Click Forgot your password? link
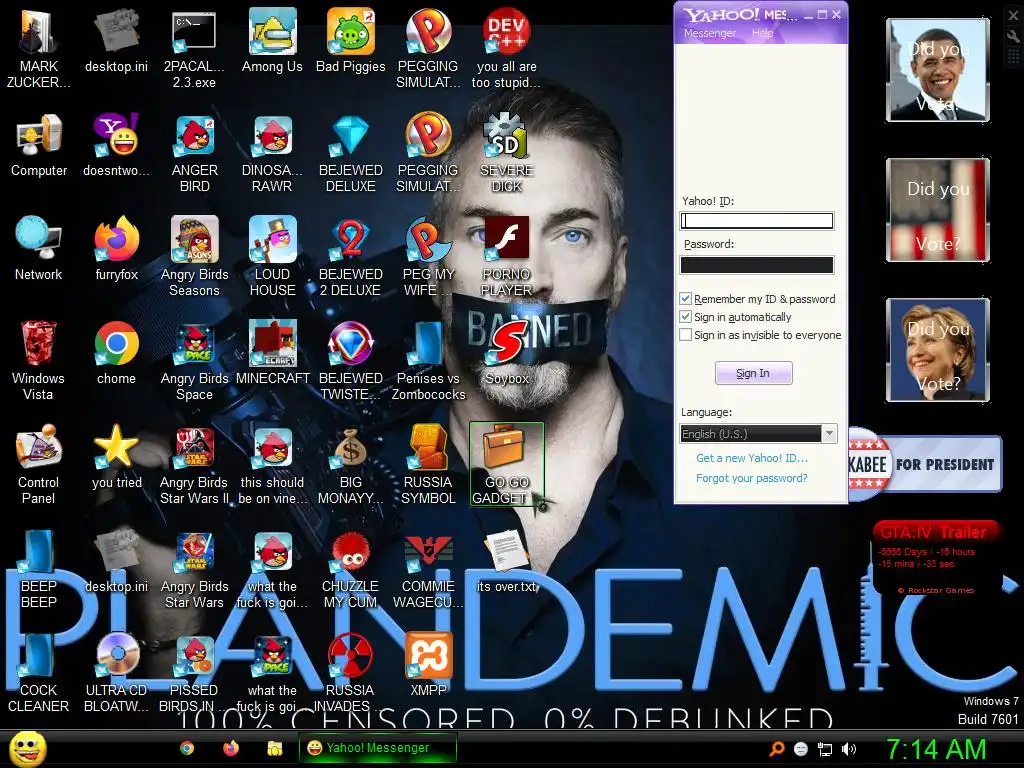This screenshot has width=1024, height=768. point(752,478)
